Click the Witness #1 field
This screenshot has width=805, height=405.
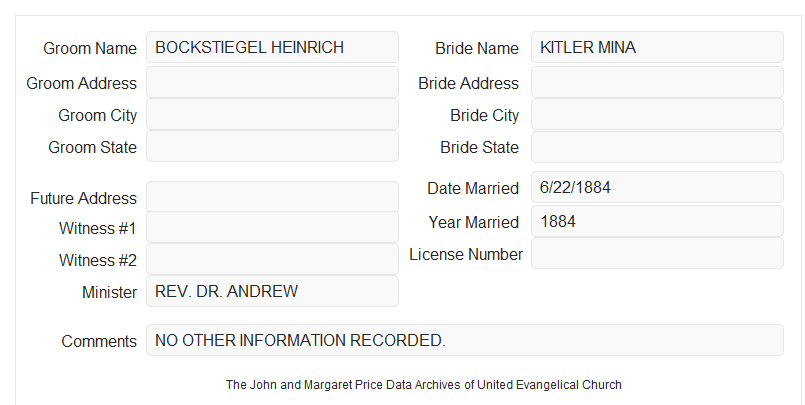click(272, 227)
